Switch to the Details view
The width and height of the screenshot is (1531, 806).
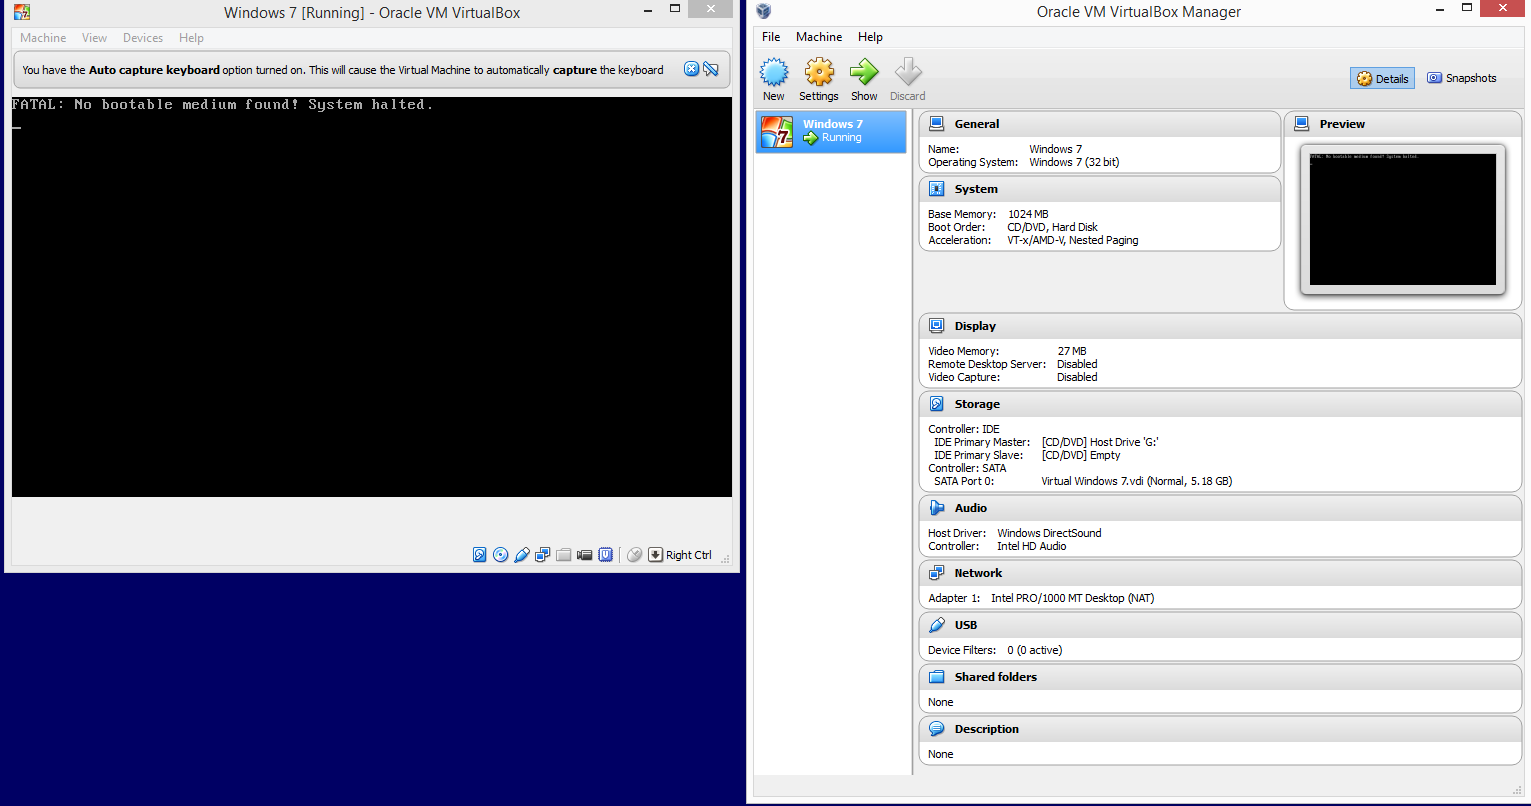point(1382,78)
